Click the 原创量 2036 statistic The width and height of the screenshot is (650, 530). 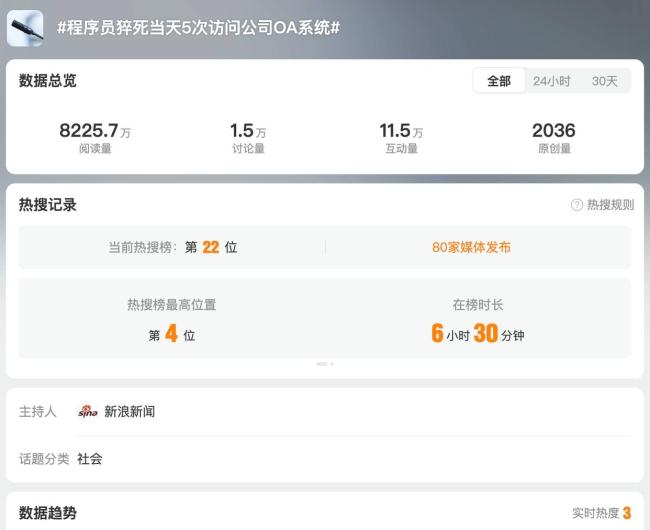click(x=553, y=138)
